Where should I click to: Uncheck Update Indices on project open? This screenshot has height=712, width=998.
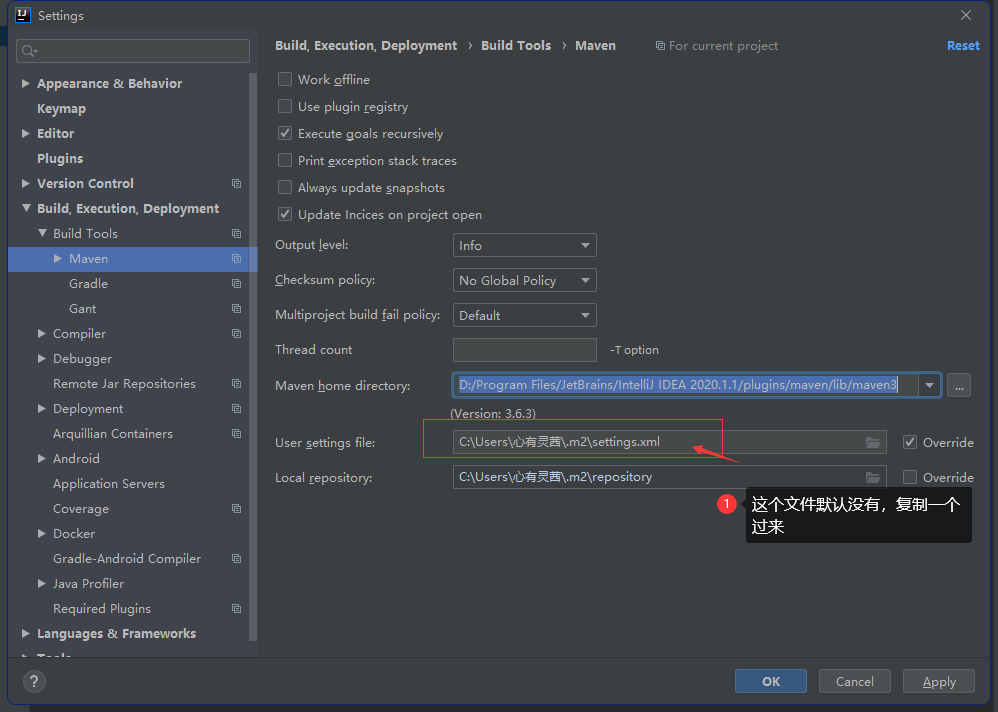pos(285,214)
